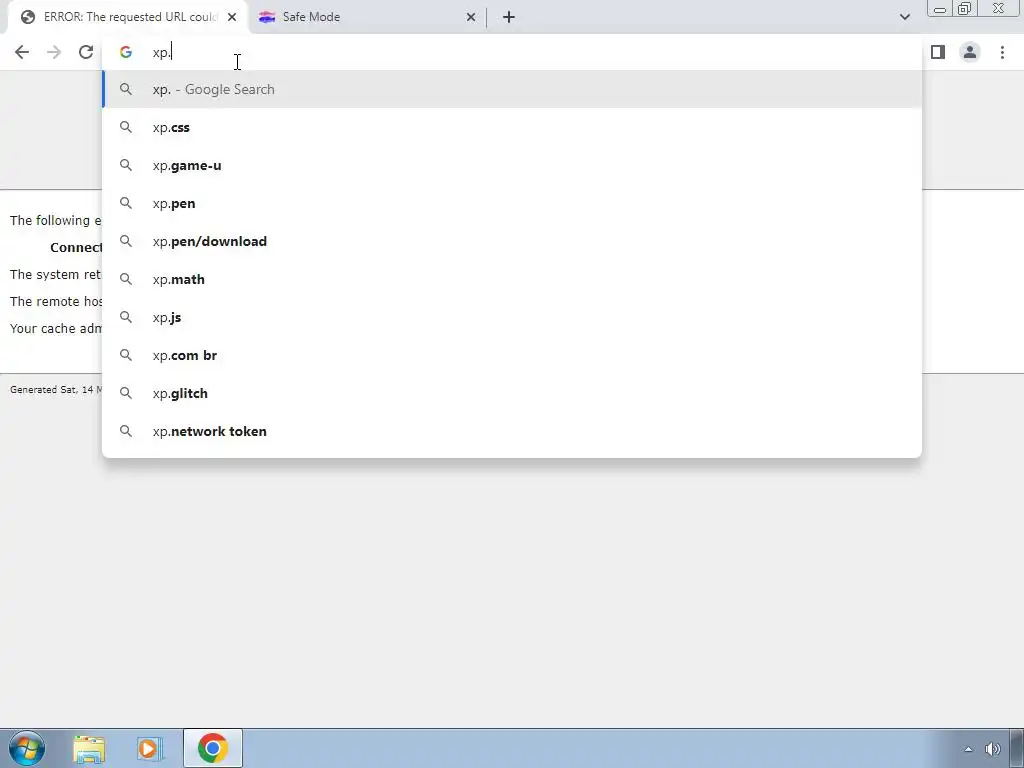Switch to the Safe Mode tab
The image size is (1024, 768).
366,17
